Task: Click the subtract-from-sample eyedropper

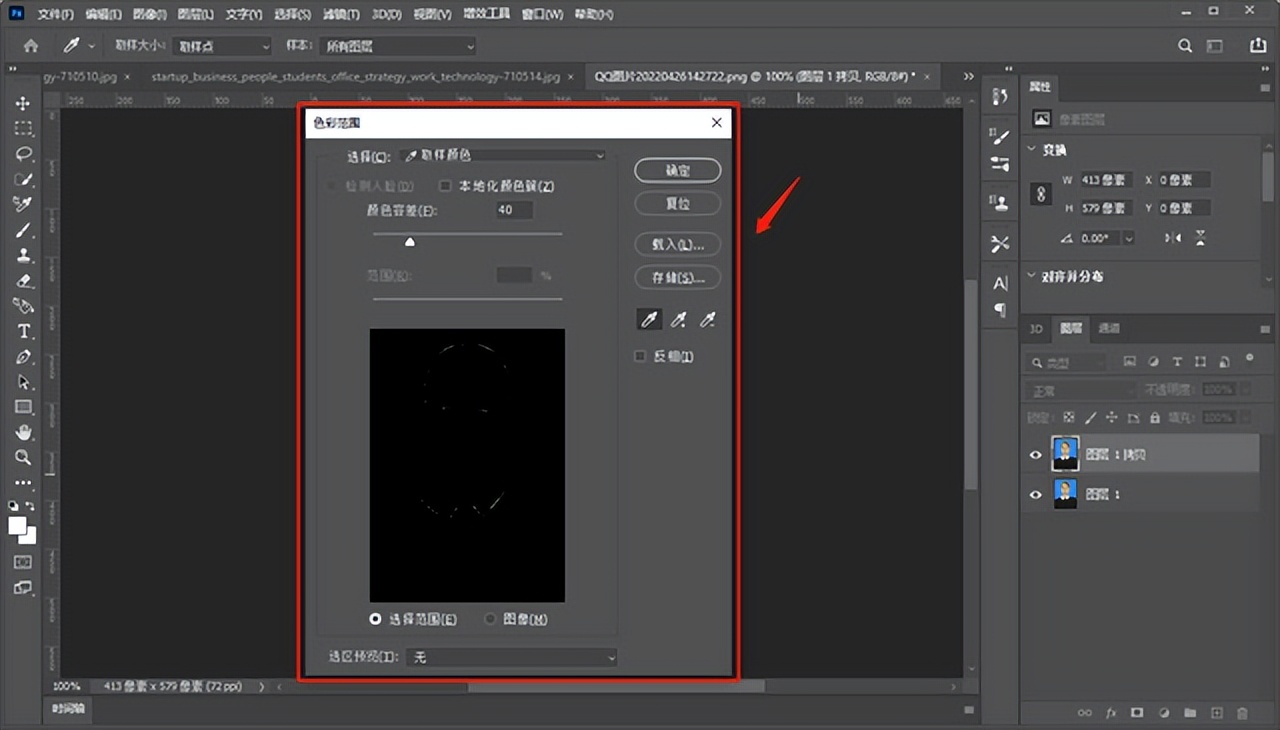Action: (x=707, y=318)
